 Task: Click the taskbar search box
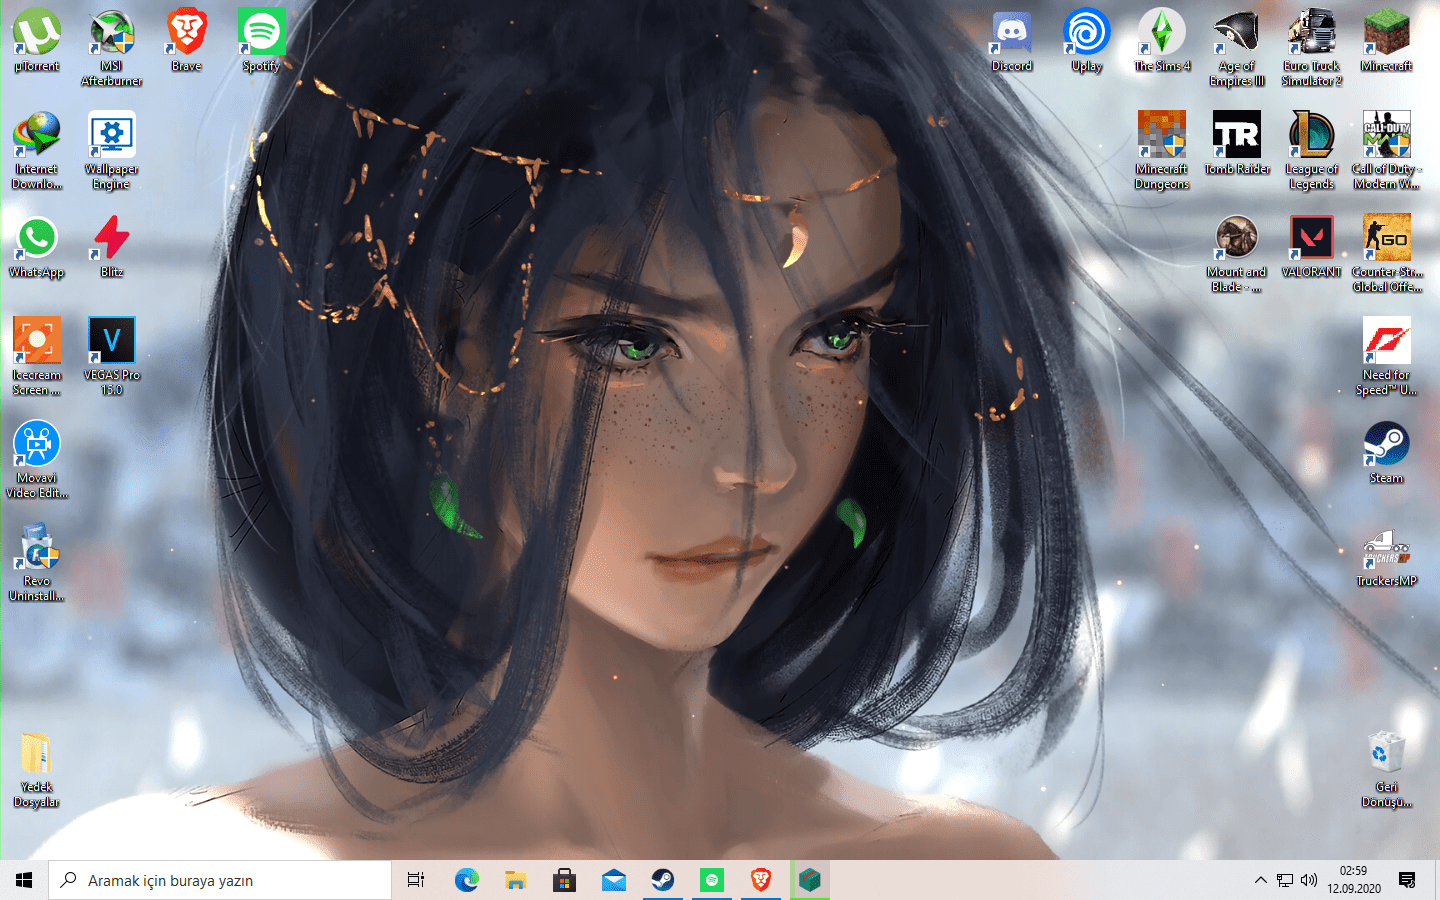pos(220,880)
